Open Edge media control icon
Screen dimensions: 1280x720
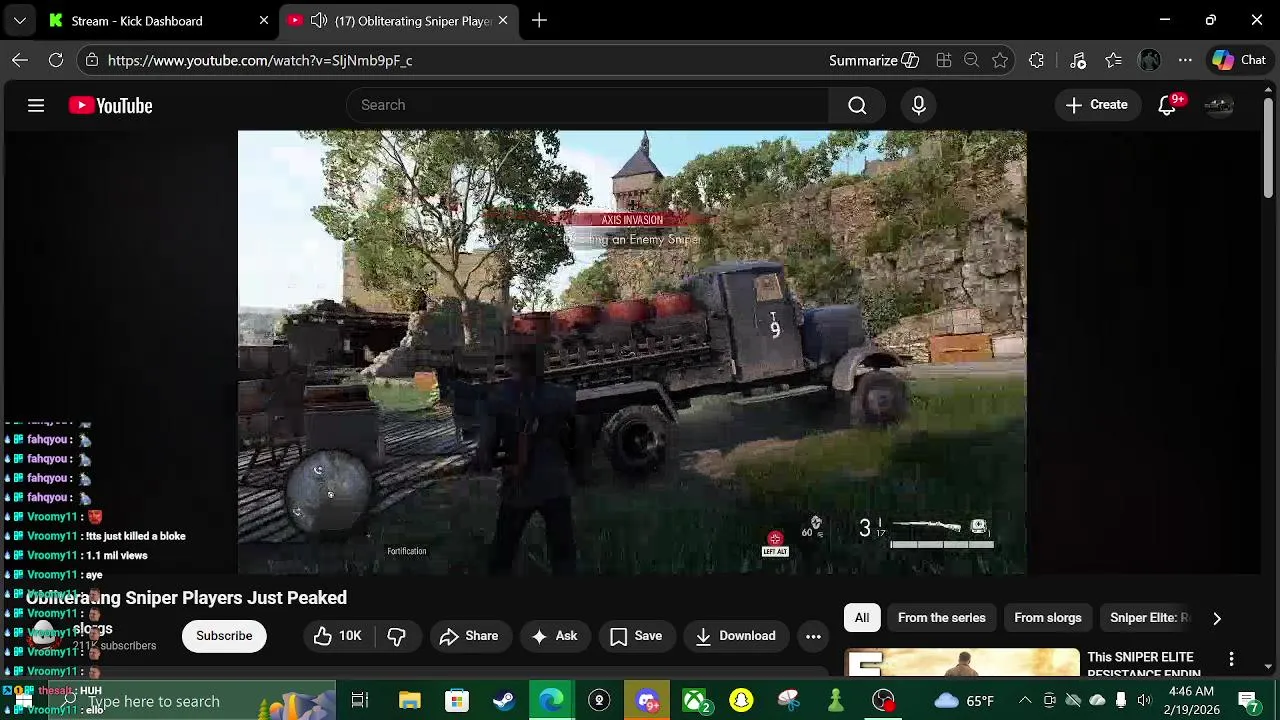click(x=1078, y=60)
